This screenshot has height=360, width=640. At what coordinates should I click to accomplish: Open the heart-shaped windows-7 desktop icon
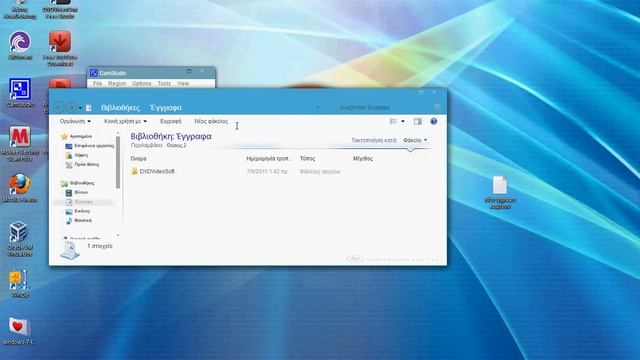tap(19, 331)
